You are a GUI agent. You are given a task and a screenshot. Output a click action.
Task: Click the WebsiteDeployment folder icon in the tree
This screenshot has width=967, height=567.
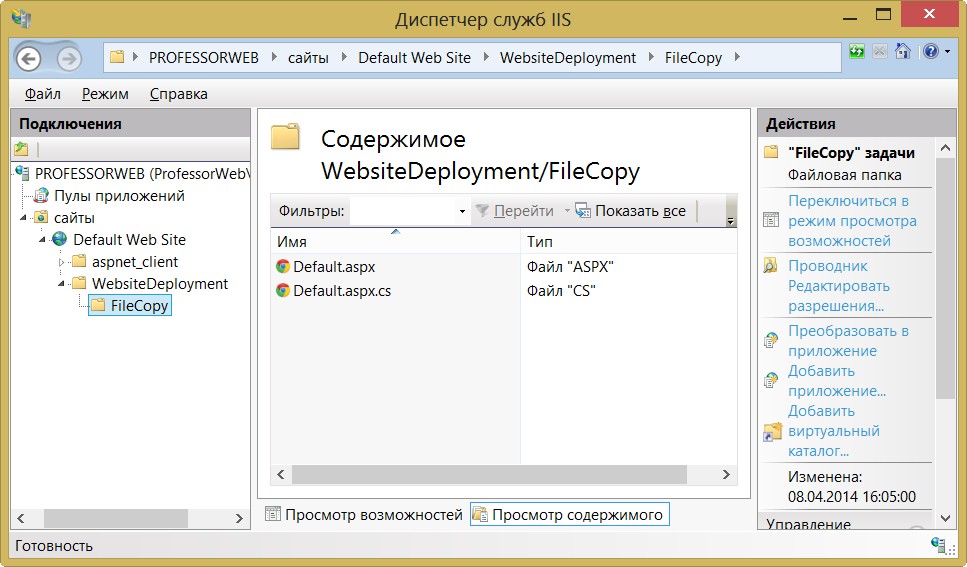[x=79, y=283]
